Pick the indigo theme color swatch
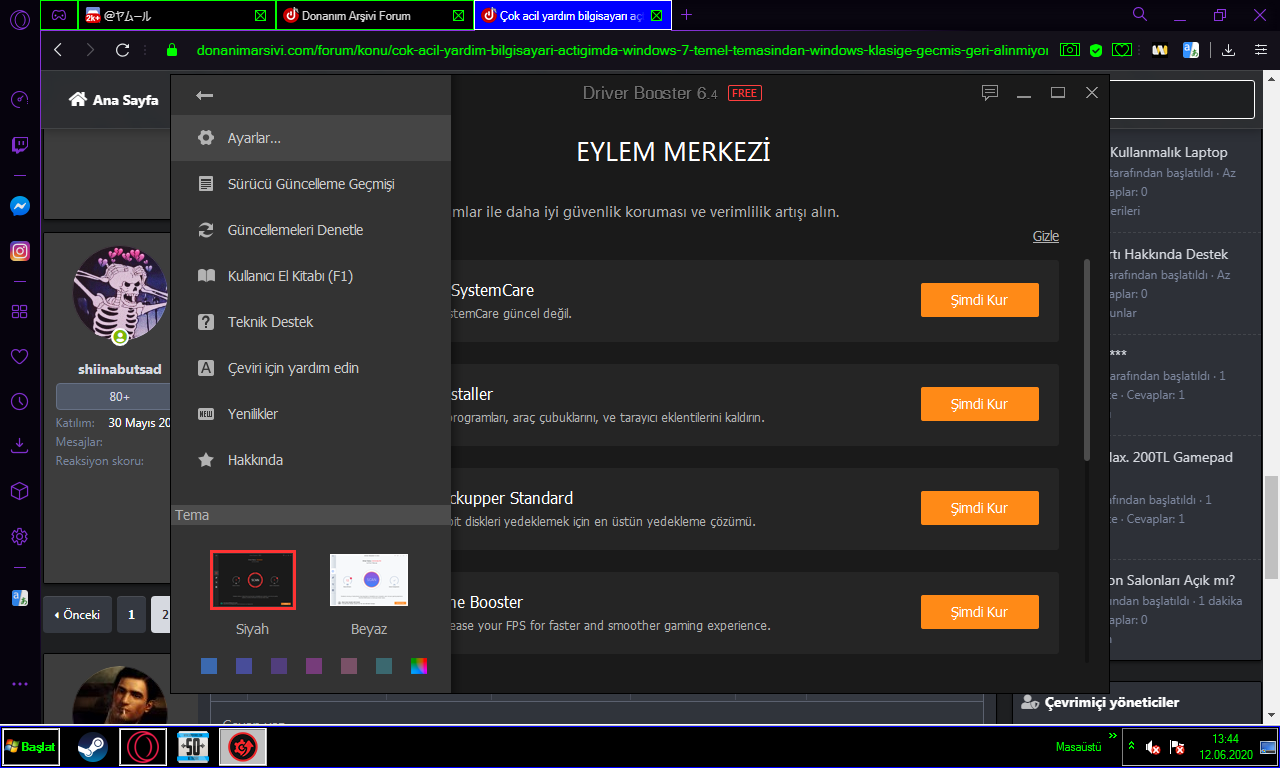The width and height of the screenshot is (1280, 768). (x=244, y=666)
